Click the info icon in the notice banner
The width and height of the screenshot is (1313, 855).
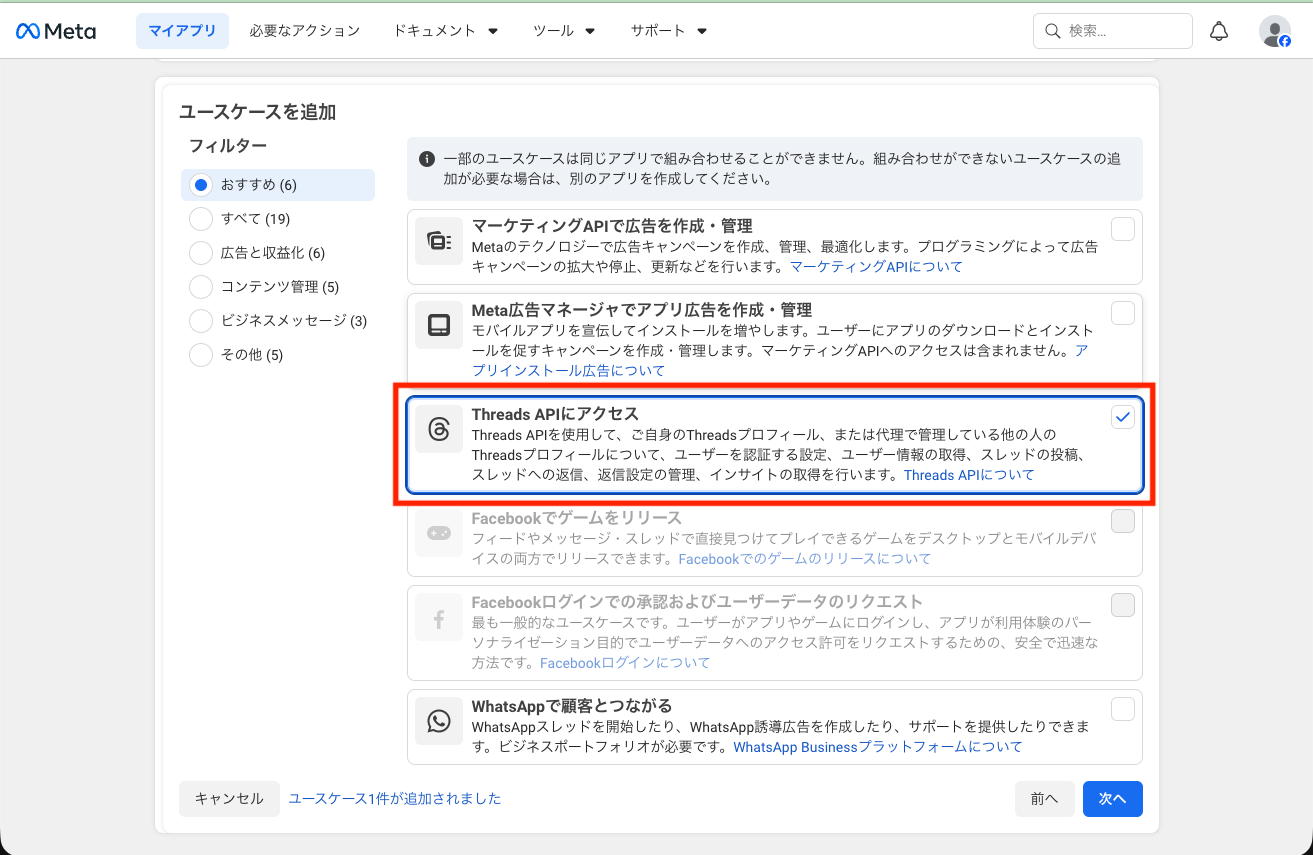[427, 159]
